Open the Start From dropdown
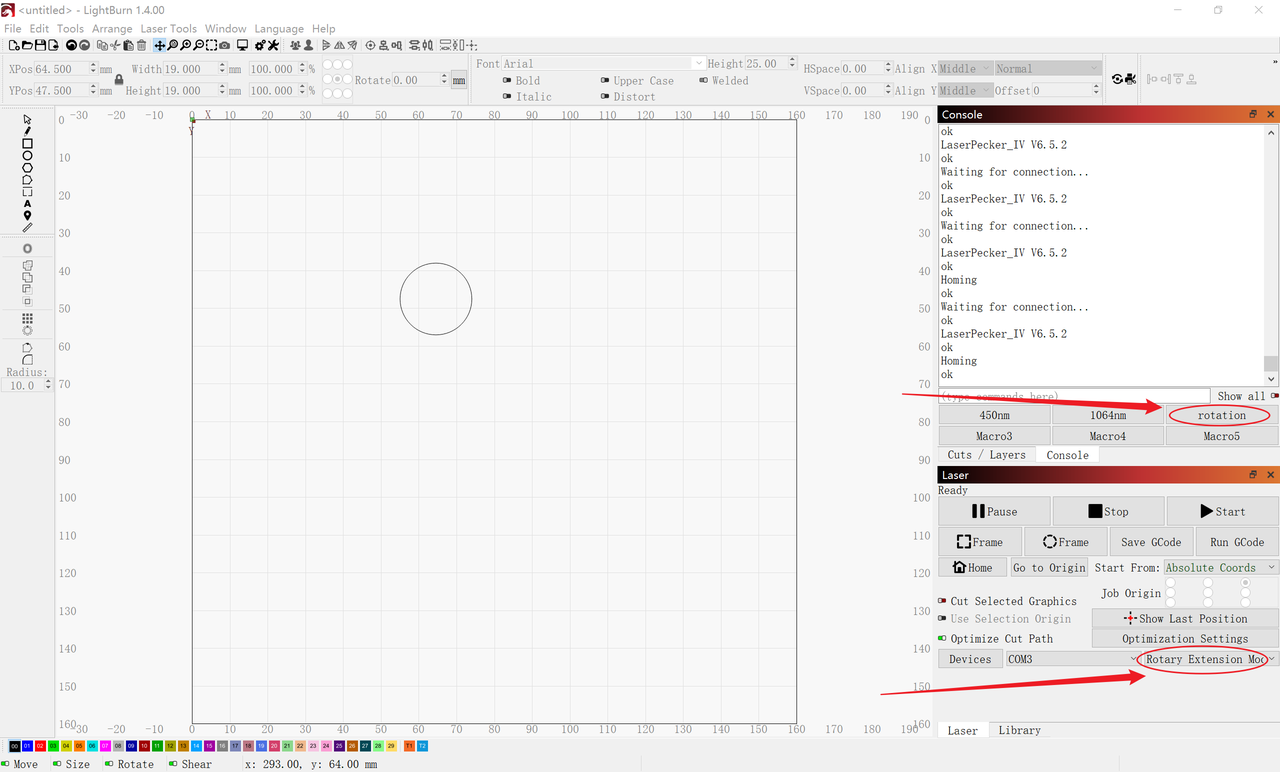This screenshot has width=1280, height=772. [x=1220, y=568]
